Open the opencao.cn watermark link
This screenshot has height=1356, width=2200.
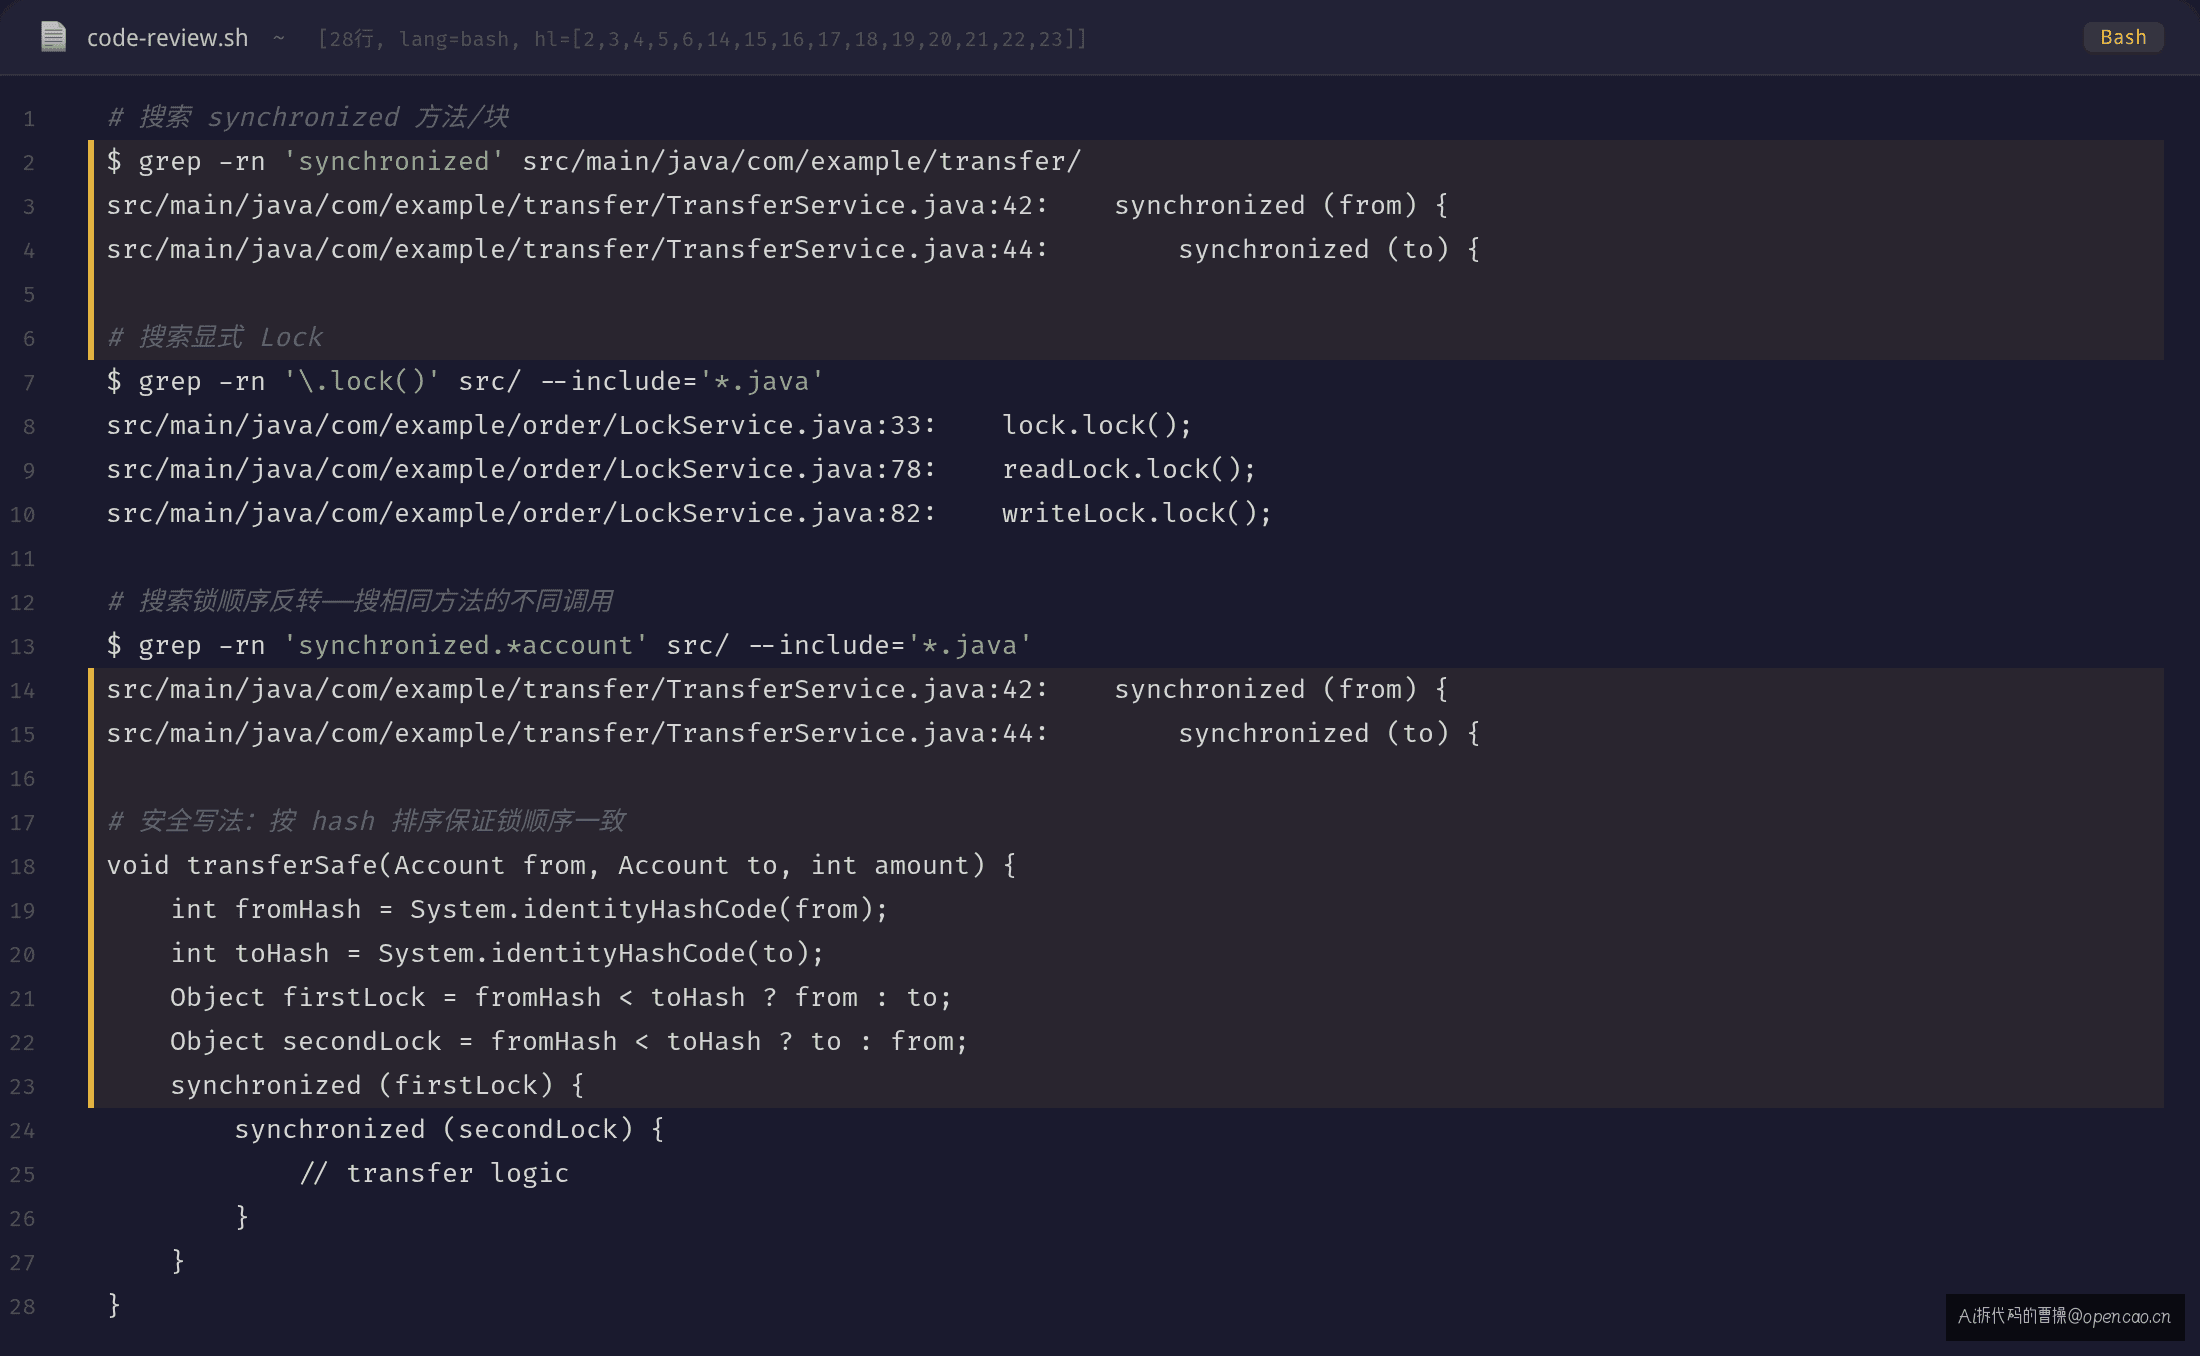[2064, 1316]
